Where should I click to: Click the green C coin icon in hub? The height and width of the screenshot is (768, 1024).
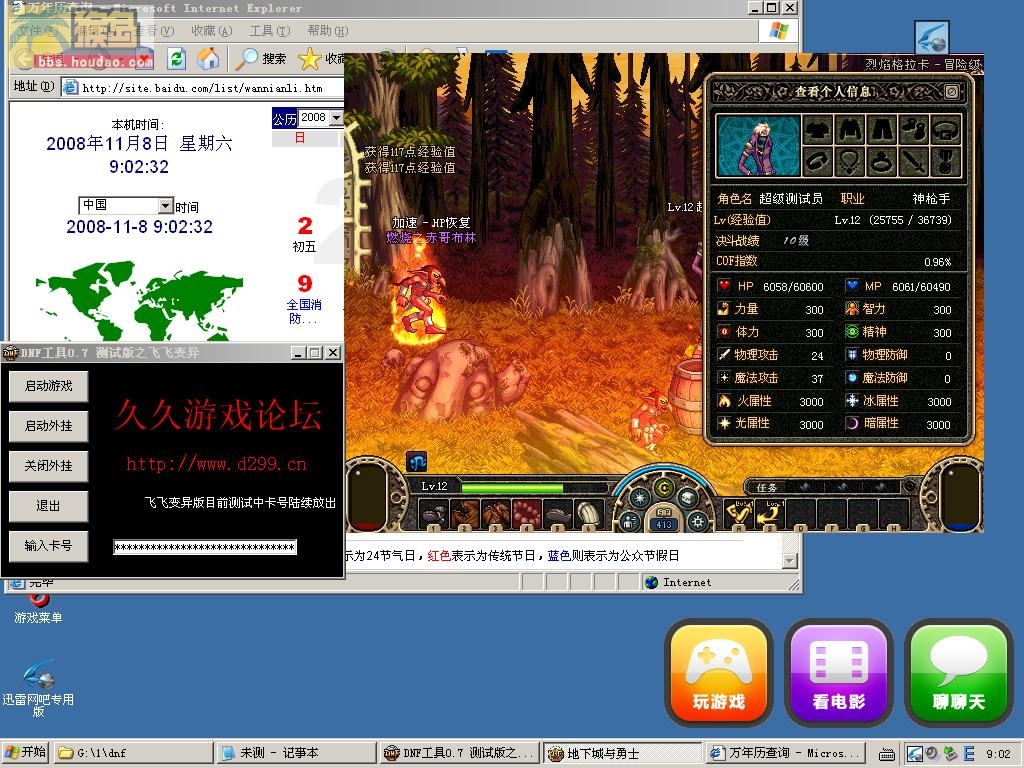(x=664, y=487)
